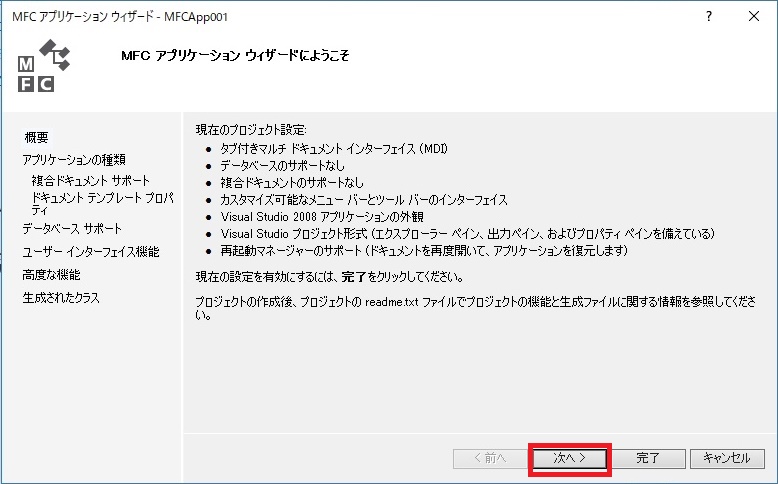Open the ? help button in the title bar

click(709, 16)
